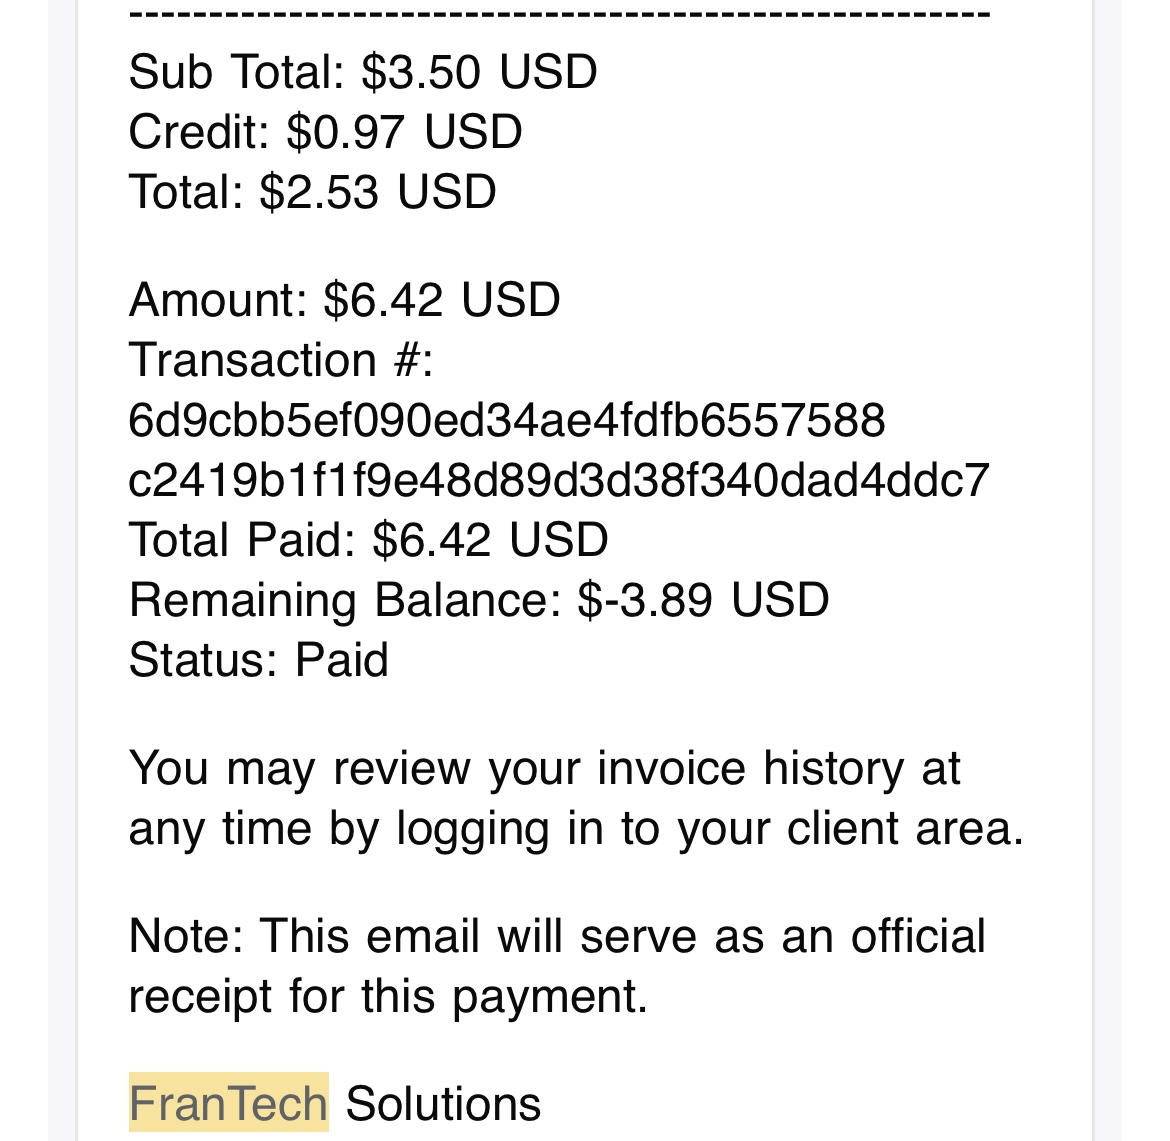
Task: Click the transaction hash line starting with 6d9cbb5
Action: (507, 420)
